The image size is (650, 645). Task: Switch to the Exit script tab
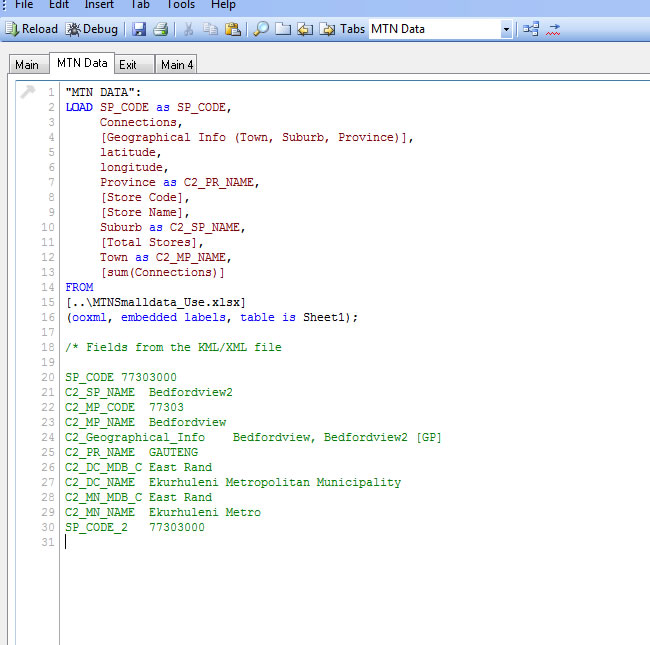pyautogui.click(x=128, y=65)
